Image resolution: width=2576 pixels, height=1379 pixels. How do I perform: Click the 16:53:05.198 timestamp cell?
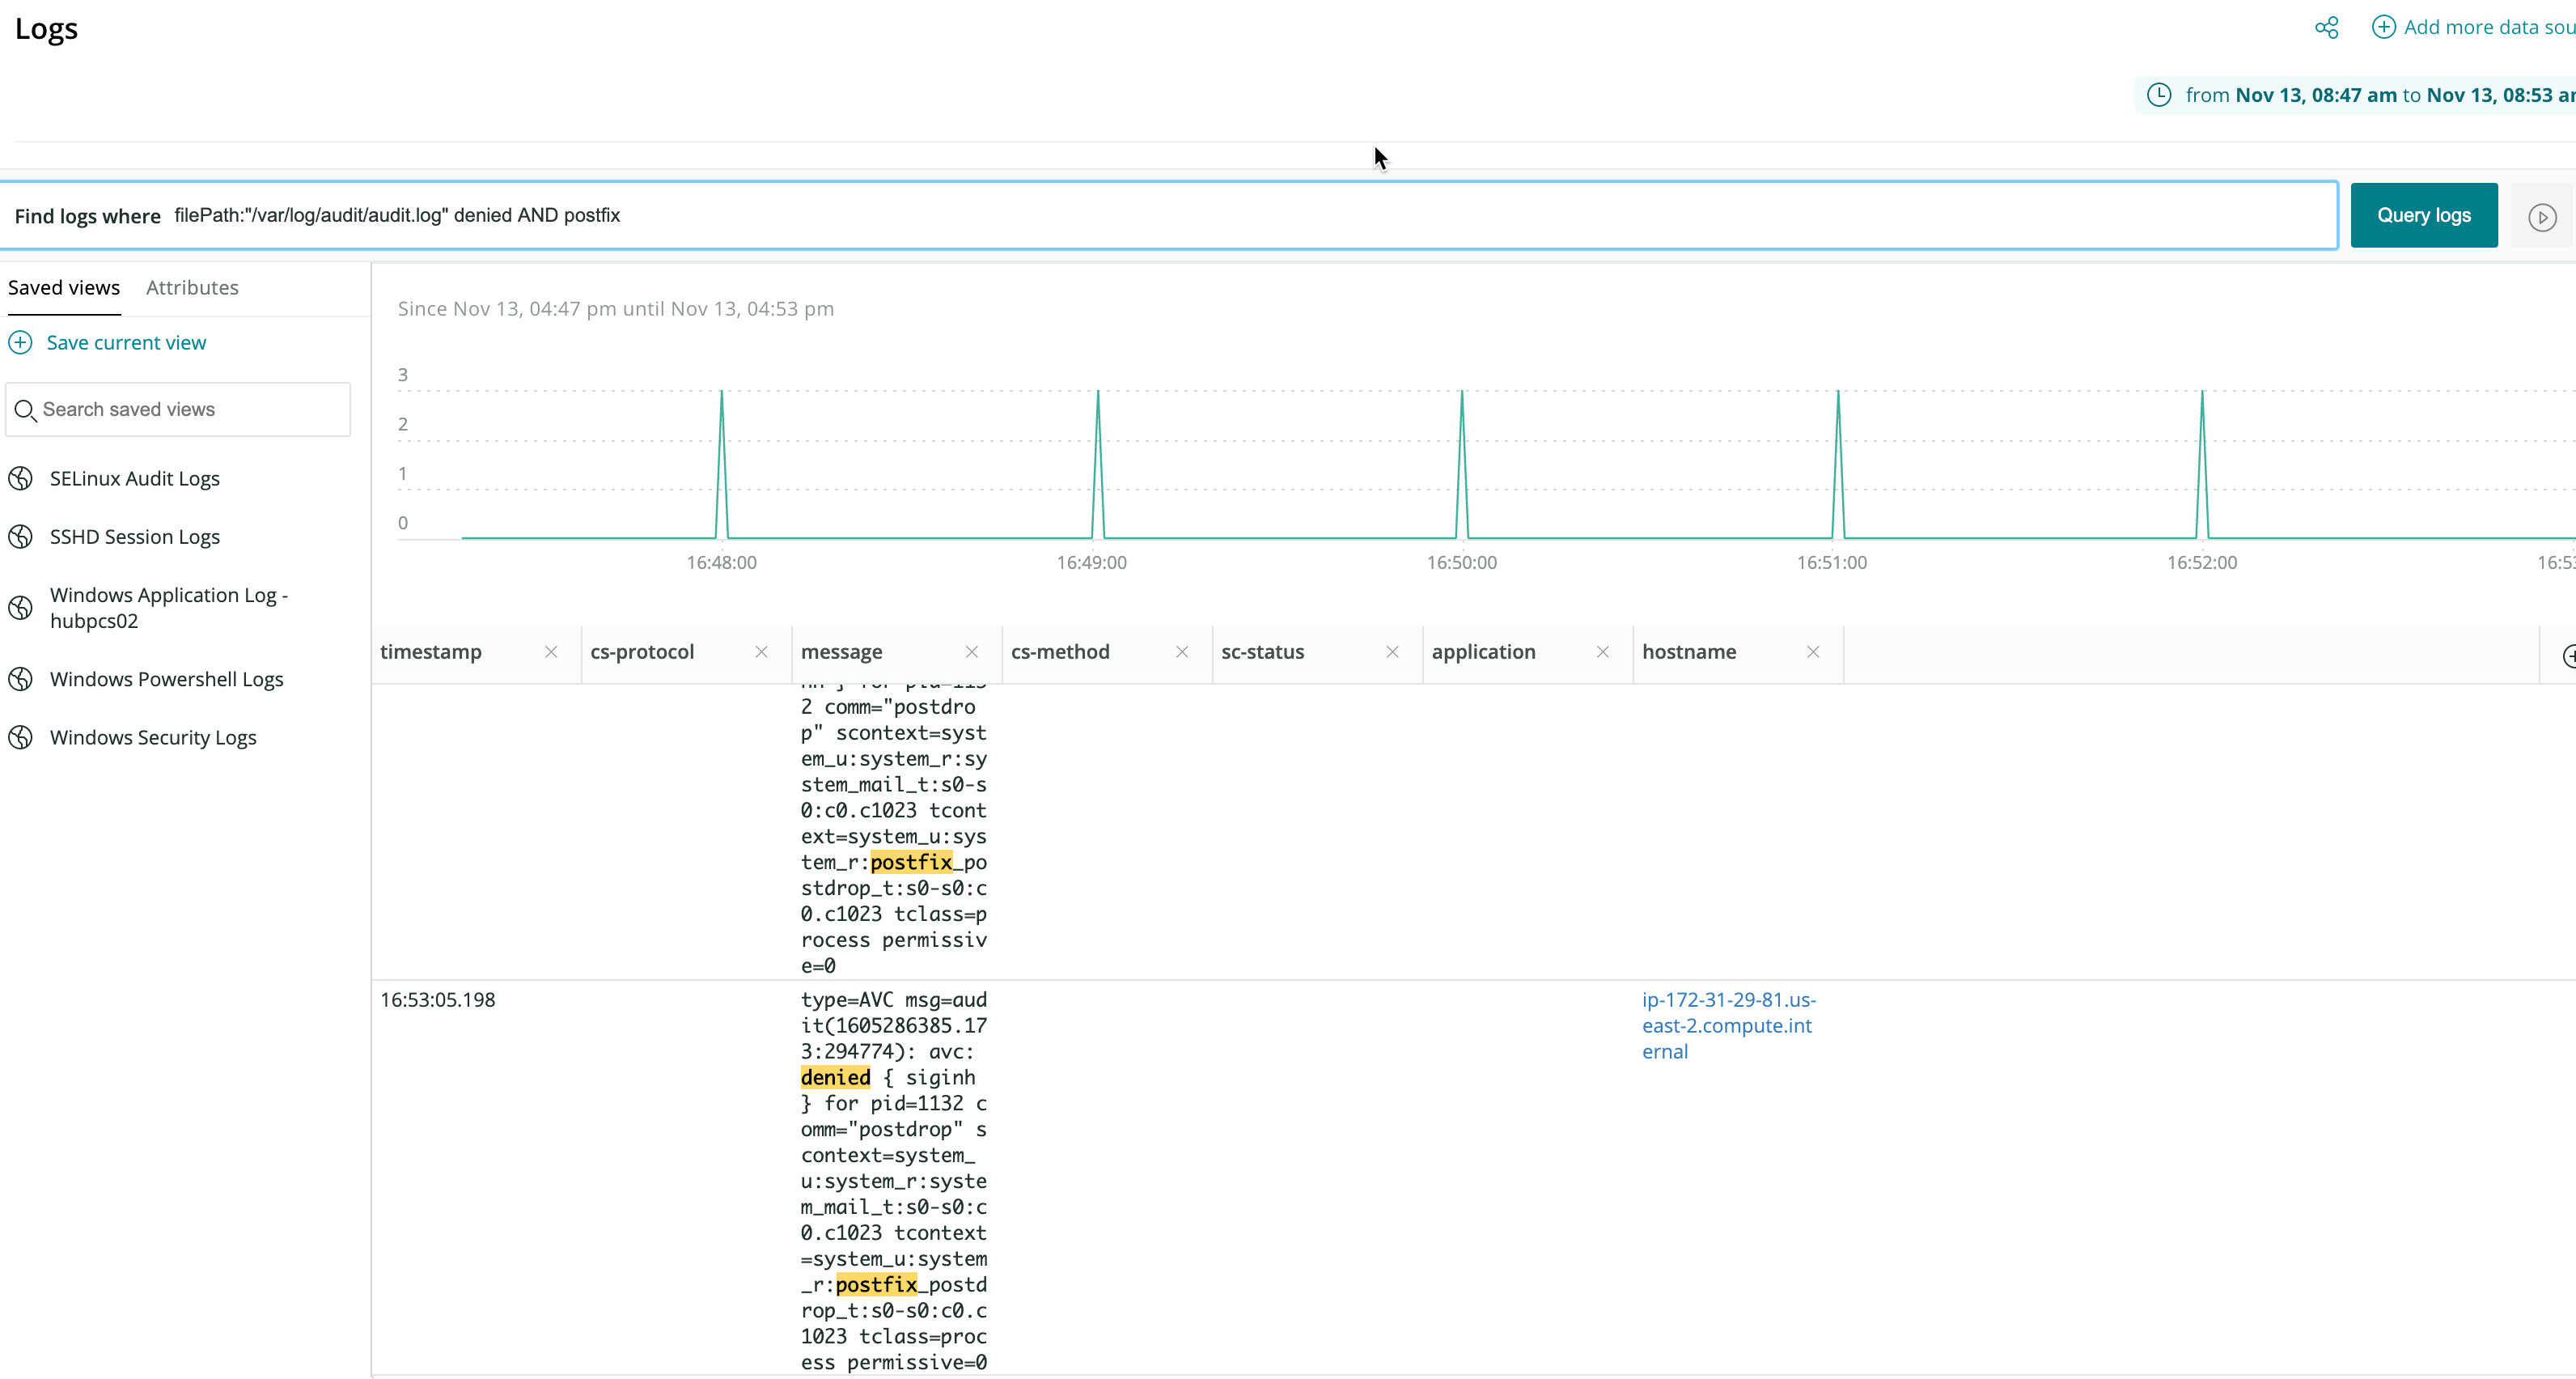pyautogui.click(x=438, y=1000)
